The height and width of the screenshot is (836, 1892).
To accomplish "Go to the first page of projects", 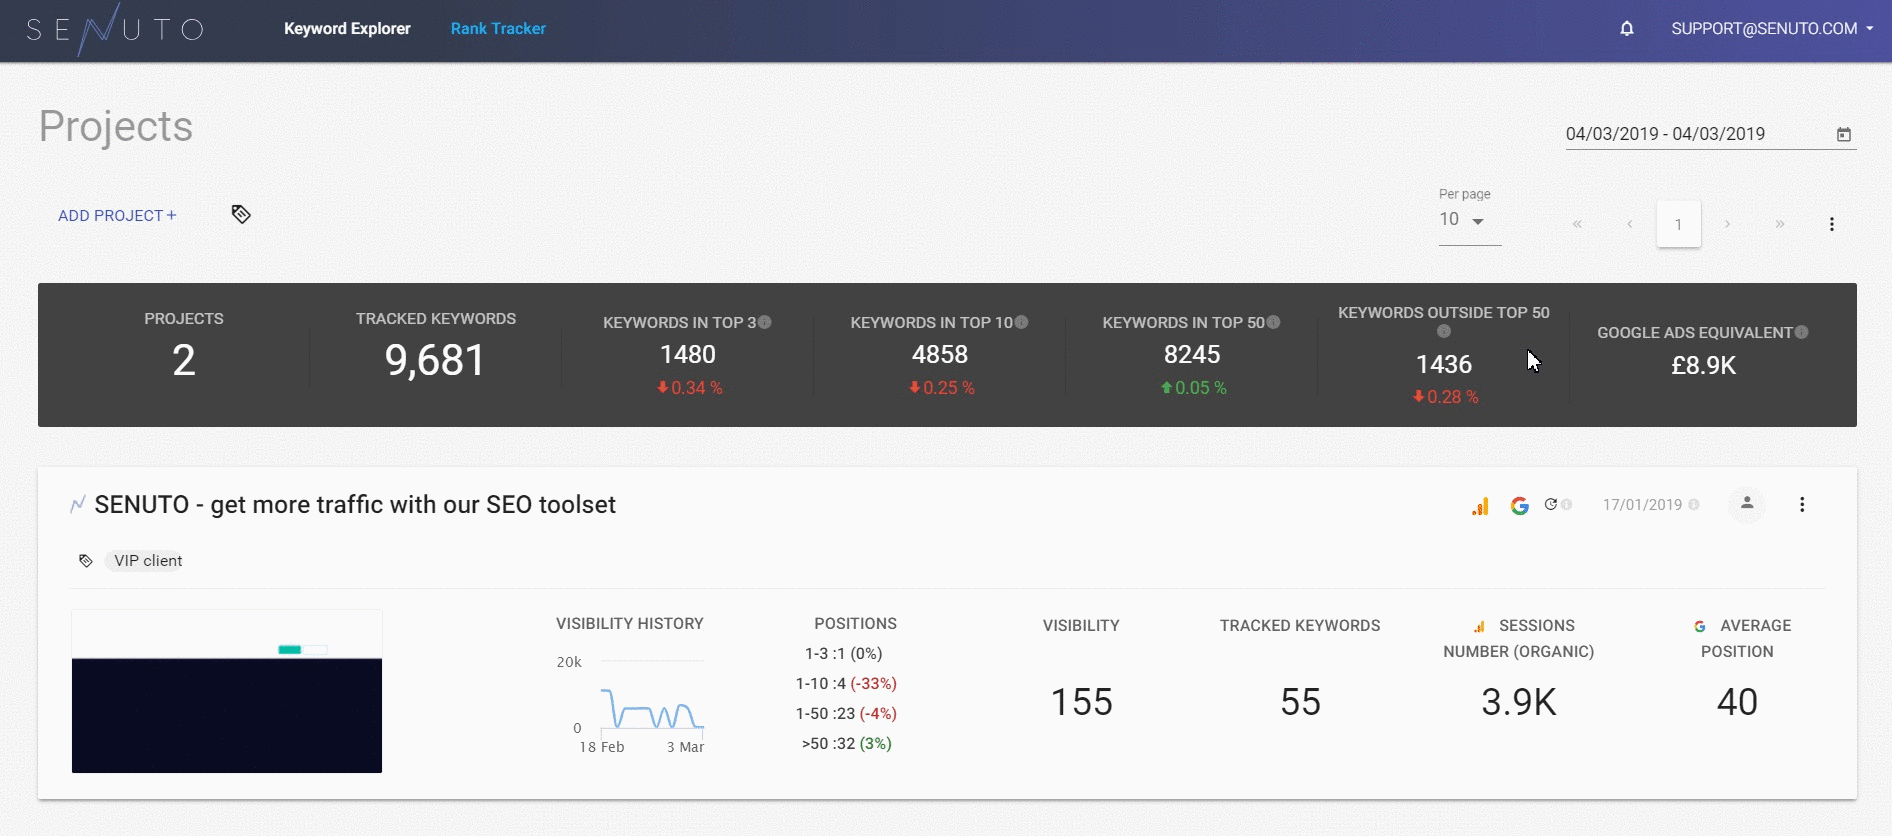I will pos(1577,224).
